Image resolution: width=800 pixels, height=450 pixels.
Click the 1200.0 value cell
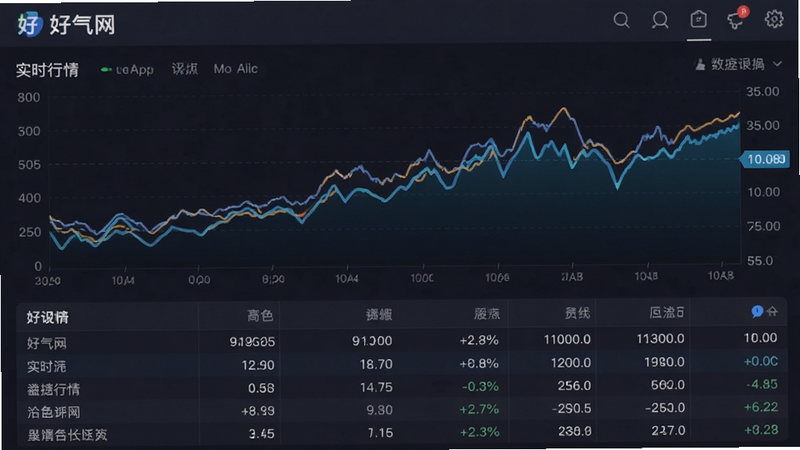[x=571, y=363]
